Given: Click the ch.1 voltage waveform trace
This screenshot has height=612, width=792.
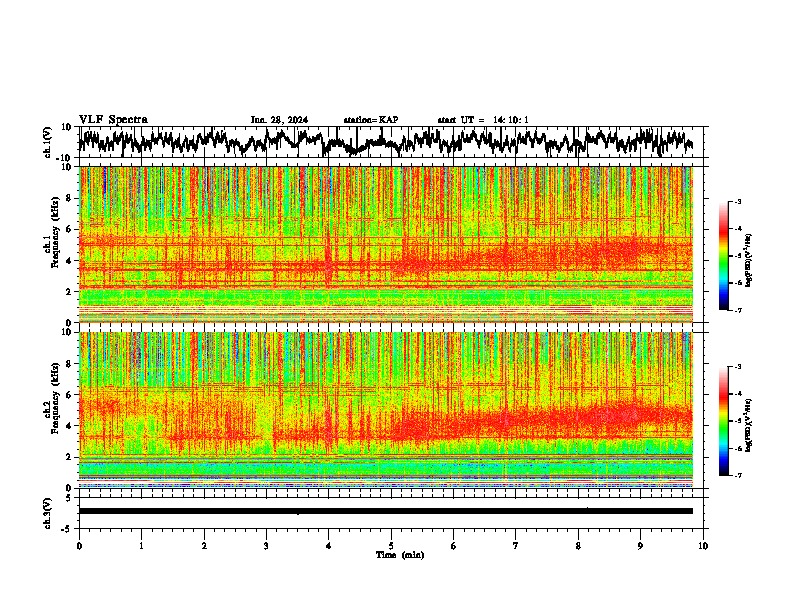Looking at the screenshot, I should pyautogui.click(x=386, y=141).
